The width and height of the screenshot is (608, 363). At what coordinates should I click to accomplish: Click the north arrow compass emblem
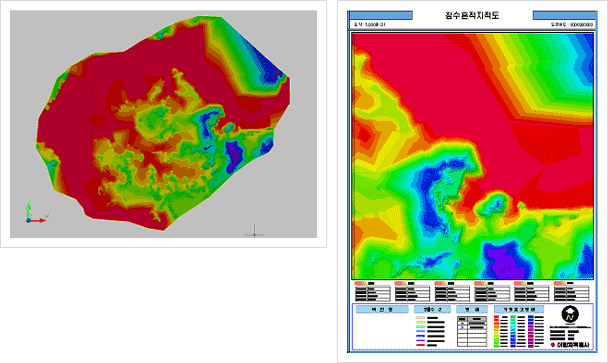(x=570, y=315)
